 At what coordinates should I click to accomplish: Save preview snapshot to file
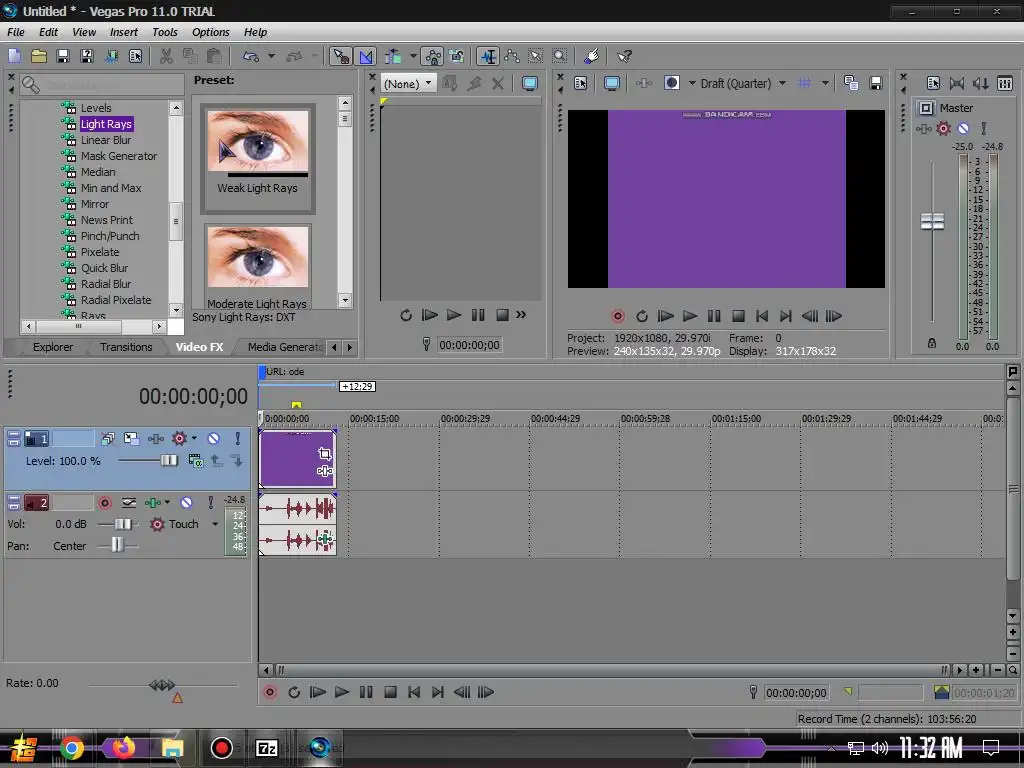[x=876, y=83]
